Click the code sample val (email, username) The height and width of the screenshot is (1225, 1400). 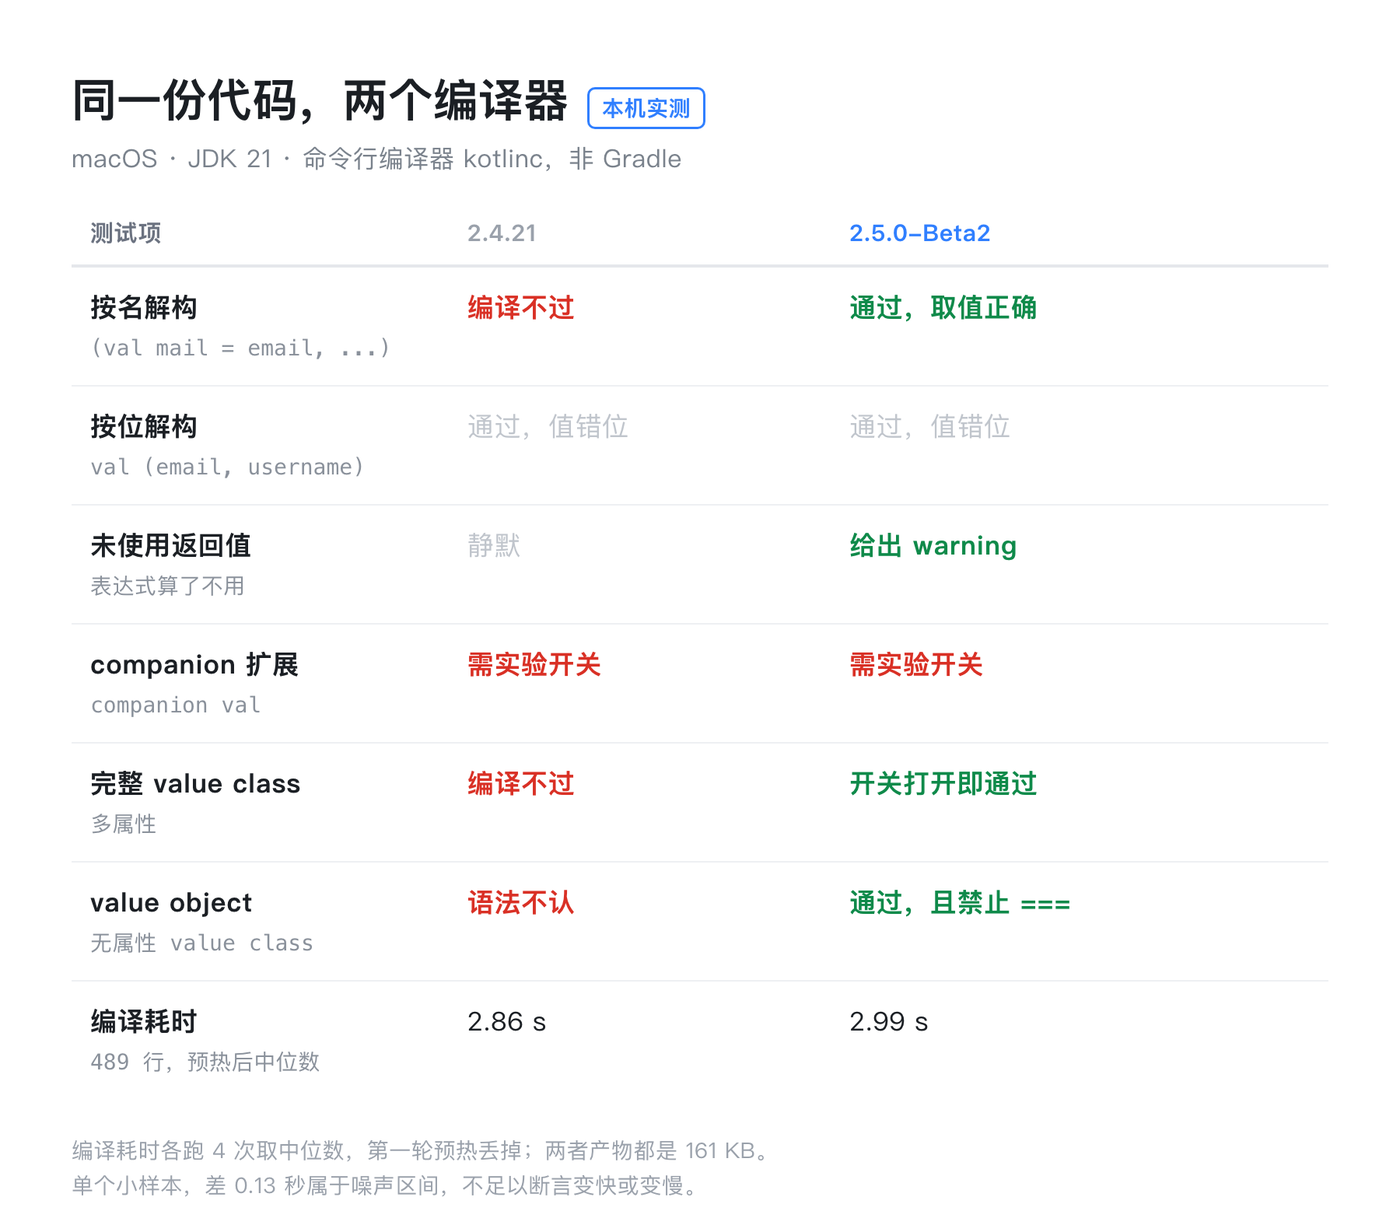(228, 467)
